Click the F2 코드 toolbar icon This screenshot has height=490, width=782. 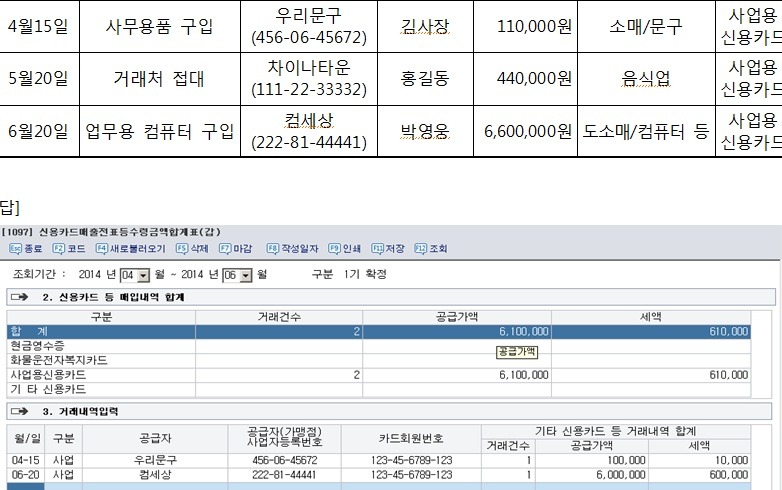pyautogui.click(x=69, y=248)
